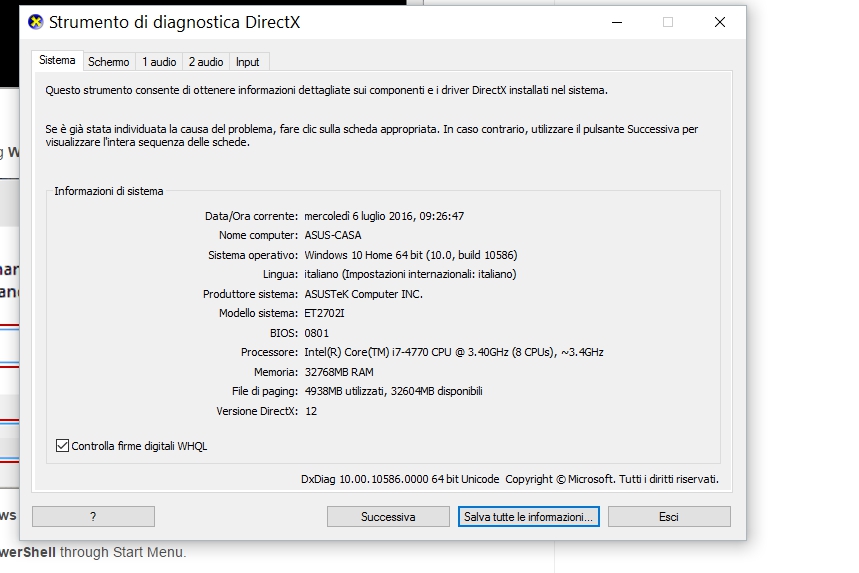Click the paging file 4938MB utilizzati value
Screen dimensions: 859x573
(x=393, y=391)
